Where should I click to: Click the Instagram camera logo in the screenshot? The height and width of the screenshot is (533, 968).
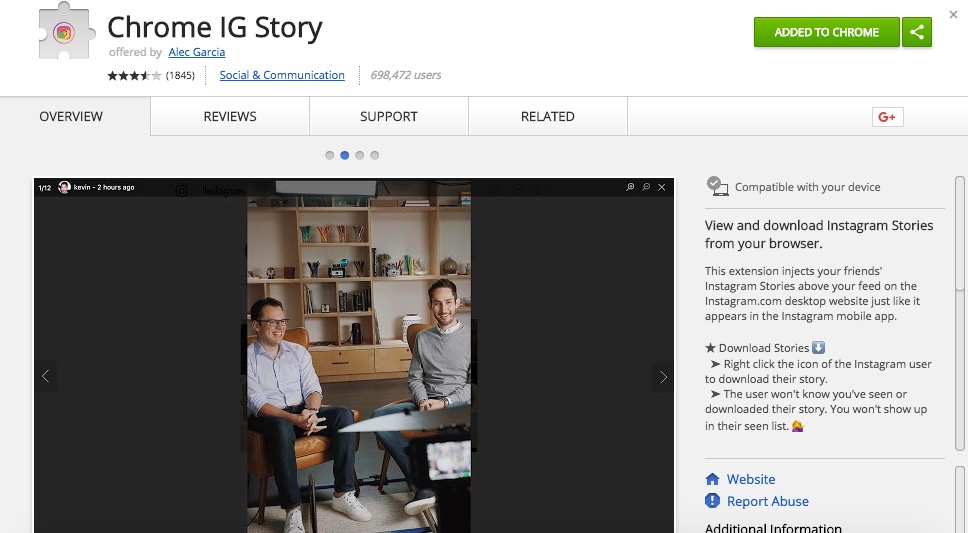click(182, 191)
